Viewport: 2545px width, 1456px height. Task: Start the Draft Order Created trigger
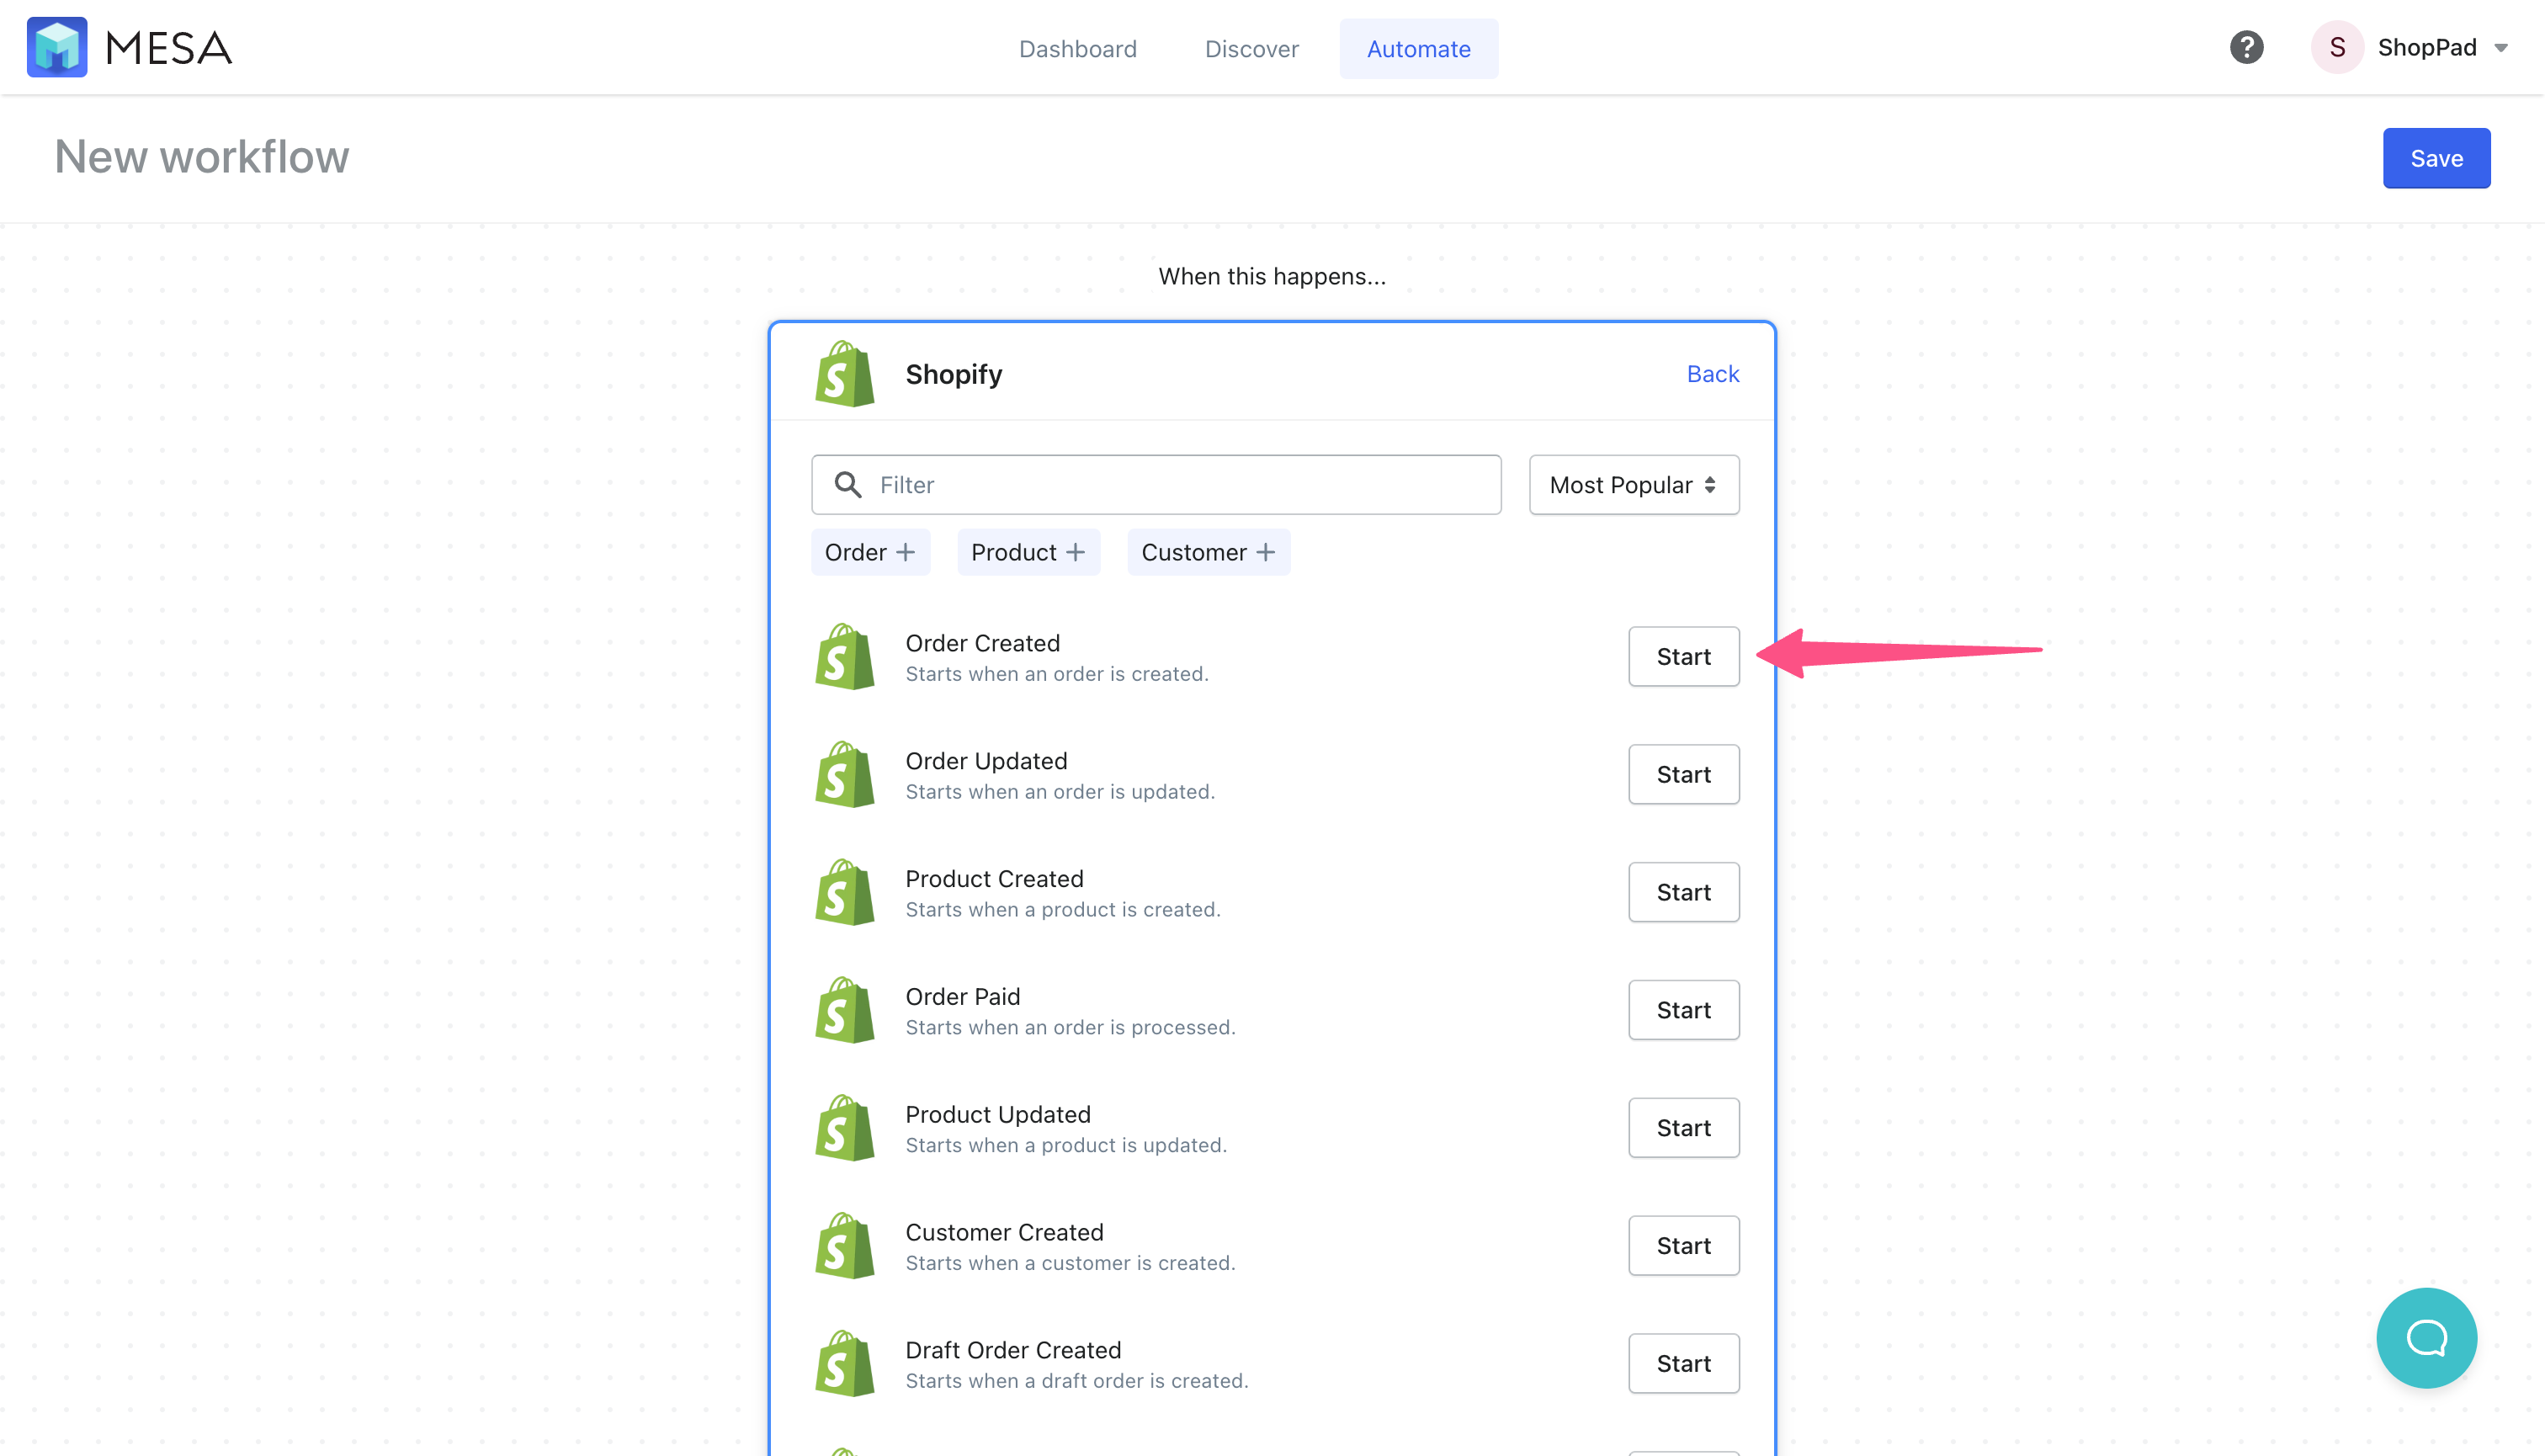pos(1683,1364)
